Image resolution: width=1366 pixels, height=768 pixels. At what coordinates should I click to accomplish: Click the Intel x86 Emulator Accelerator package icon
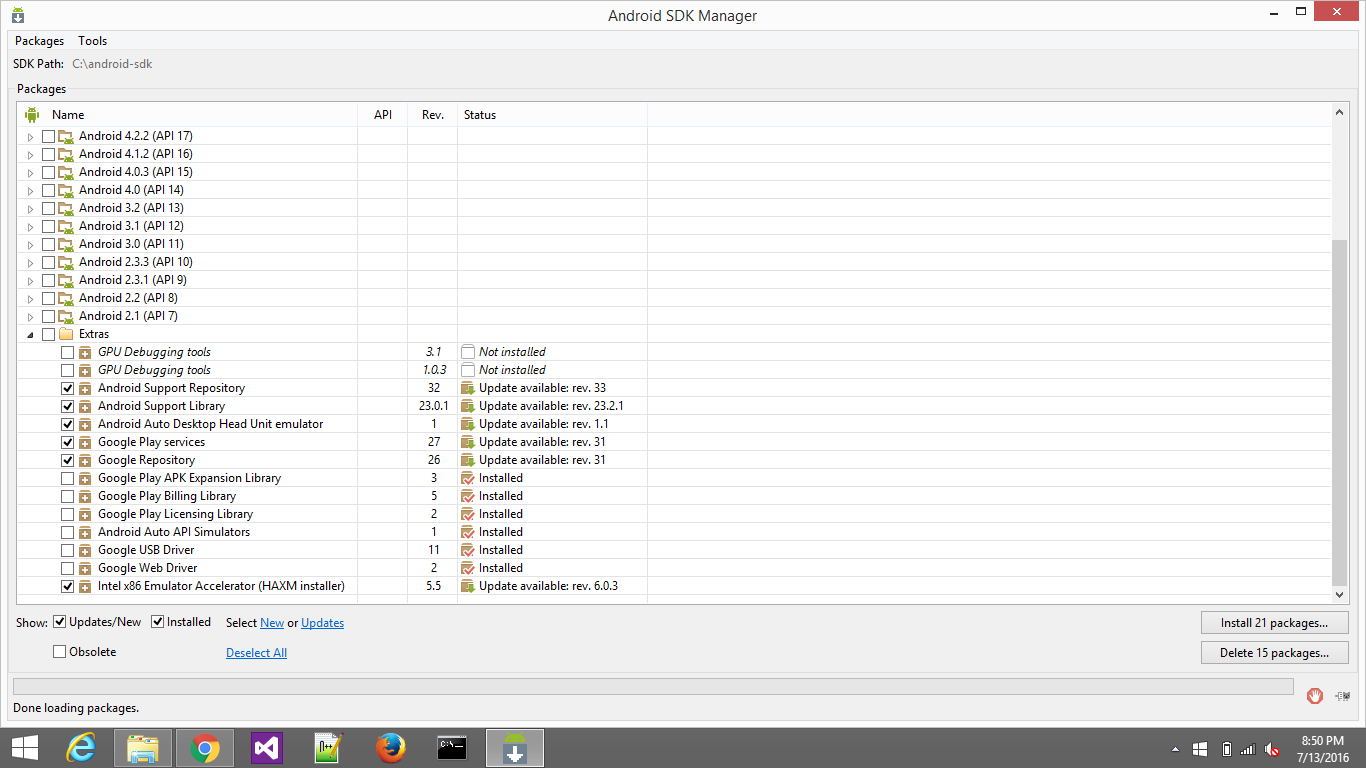(85, 586)
